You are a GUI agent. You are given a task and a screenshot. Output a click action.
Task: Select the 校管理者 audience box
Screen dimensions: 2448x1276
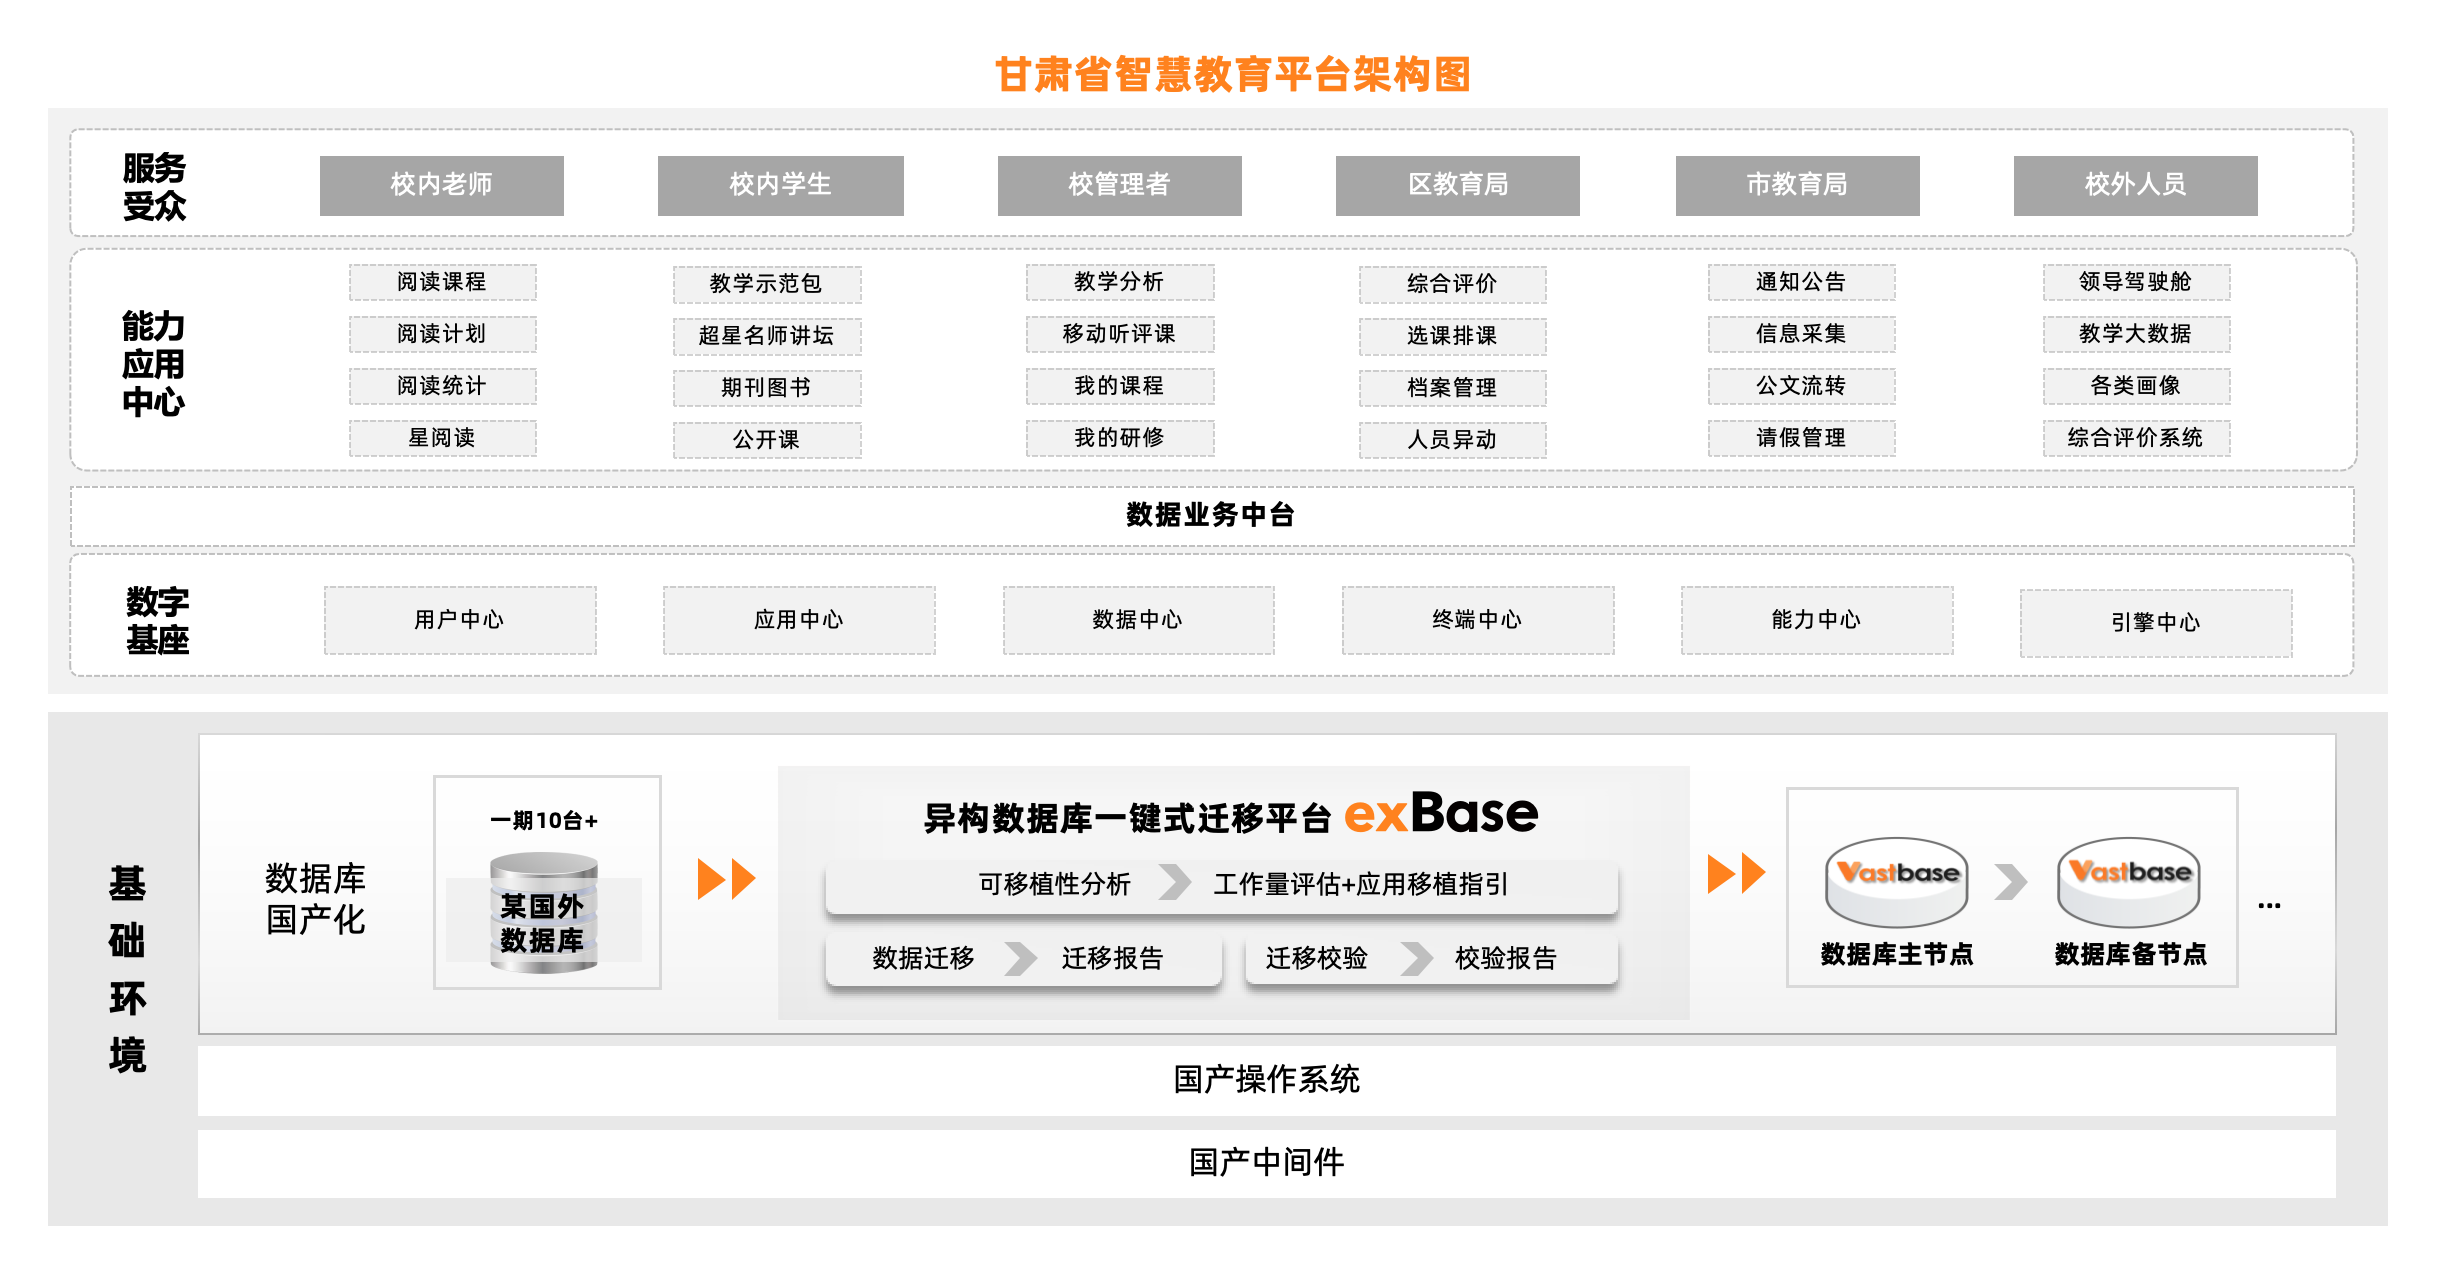[1120, 185]
